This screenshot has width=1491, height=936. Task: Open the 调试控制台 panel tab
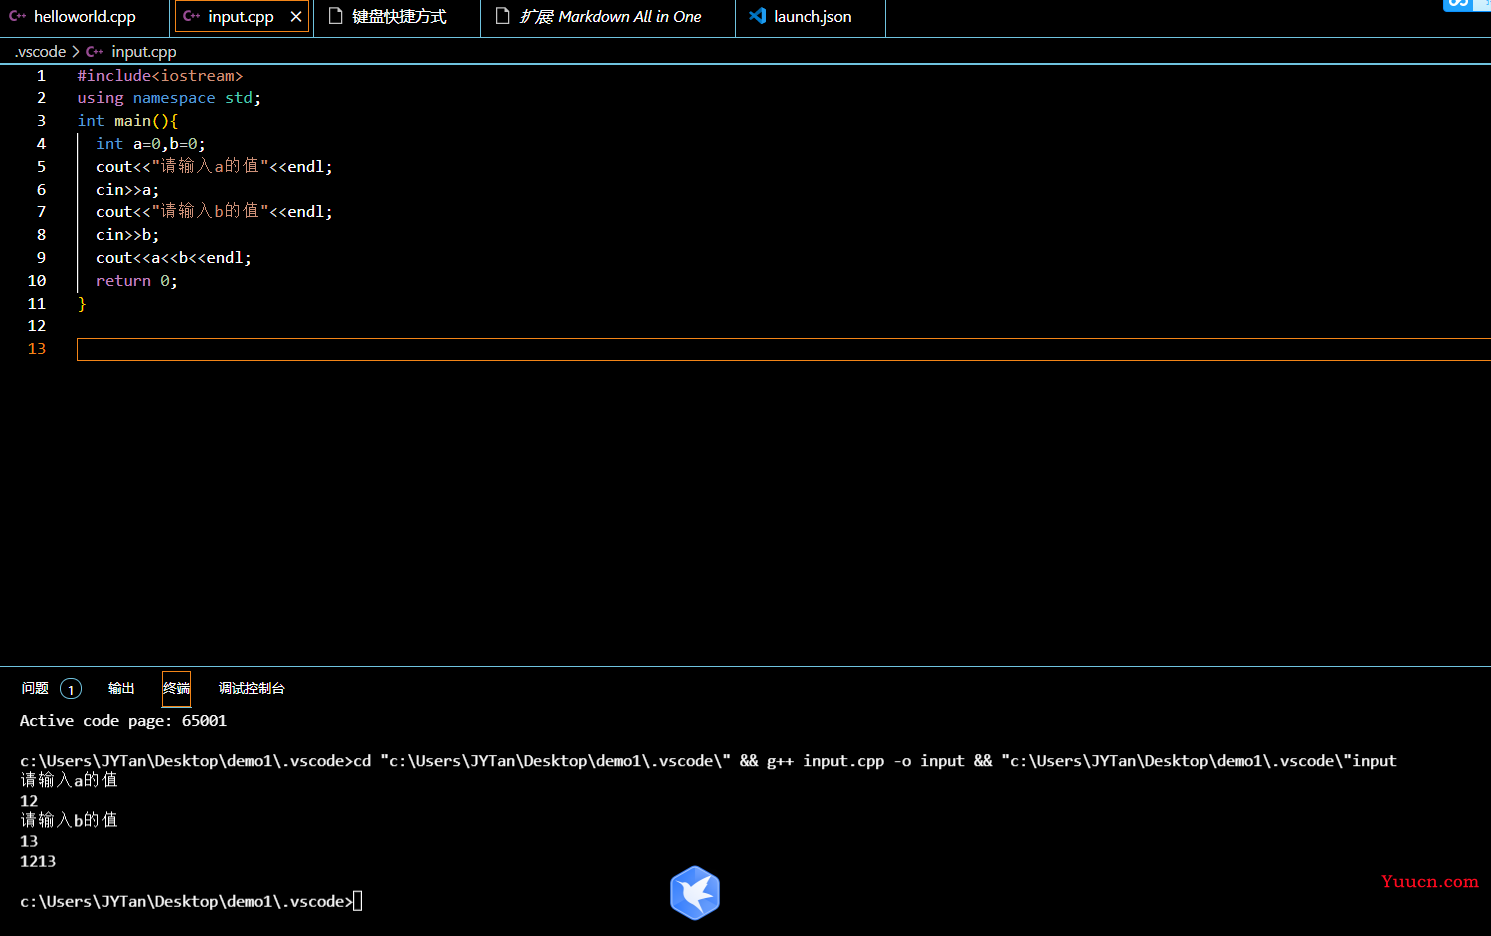point(252,688)
